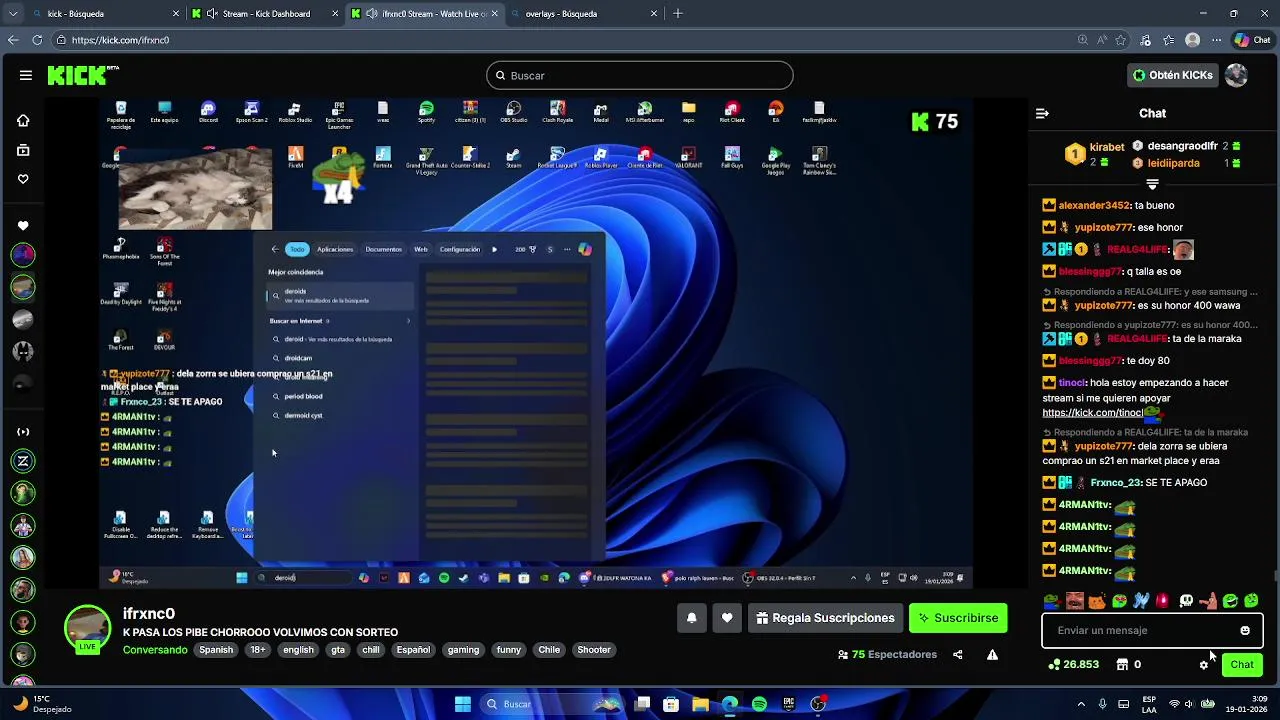
Task: Open the Browse icon in sidebar
Action: pyautogui.click(x=23, y=150)
